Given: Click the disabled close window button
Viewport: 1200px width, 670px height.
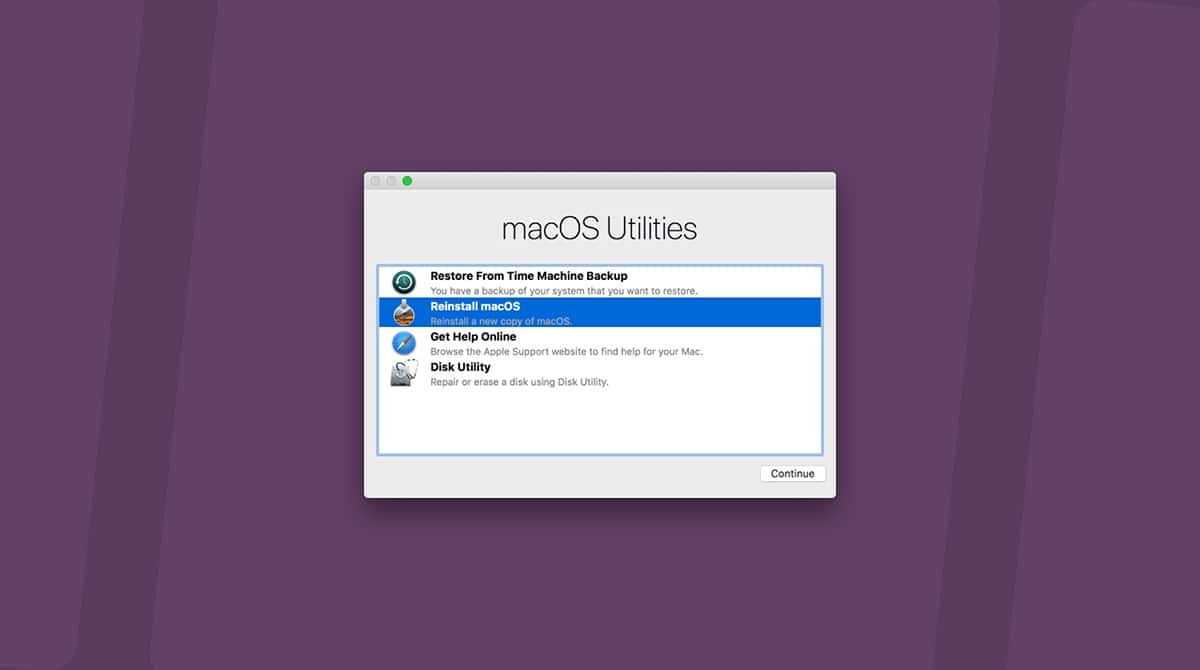Looking at the screenshot, I should pos(375,181).
